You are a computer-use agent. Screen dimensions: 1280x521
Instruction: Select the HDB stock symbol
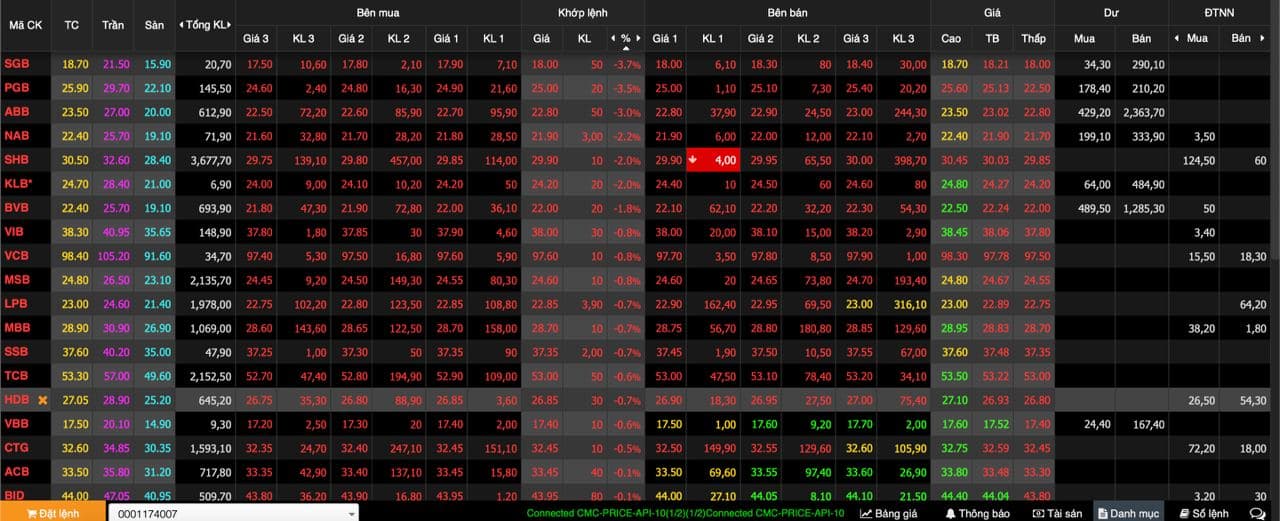click(17, 400)
